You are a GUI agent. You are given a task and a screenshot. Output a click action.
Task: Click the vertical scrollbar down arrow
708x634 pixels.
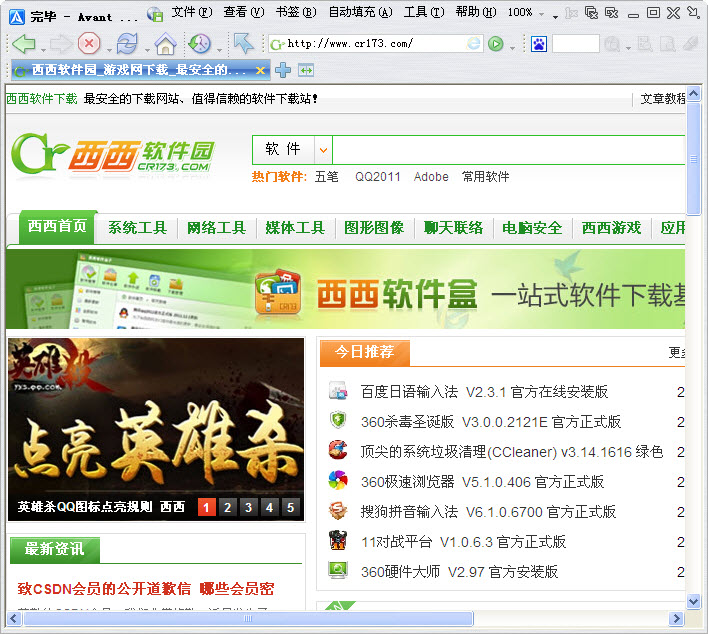[693, 601]
